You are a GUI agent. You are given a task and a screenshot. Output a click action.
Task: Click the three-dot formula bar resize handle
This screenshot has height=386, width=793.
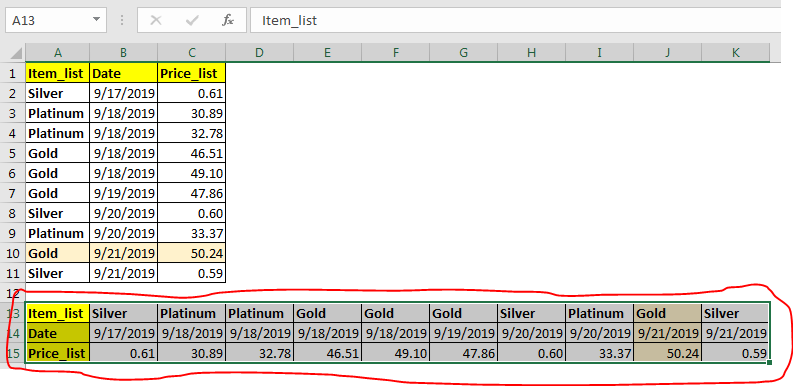pyautogui.click(x=122, y=20)
